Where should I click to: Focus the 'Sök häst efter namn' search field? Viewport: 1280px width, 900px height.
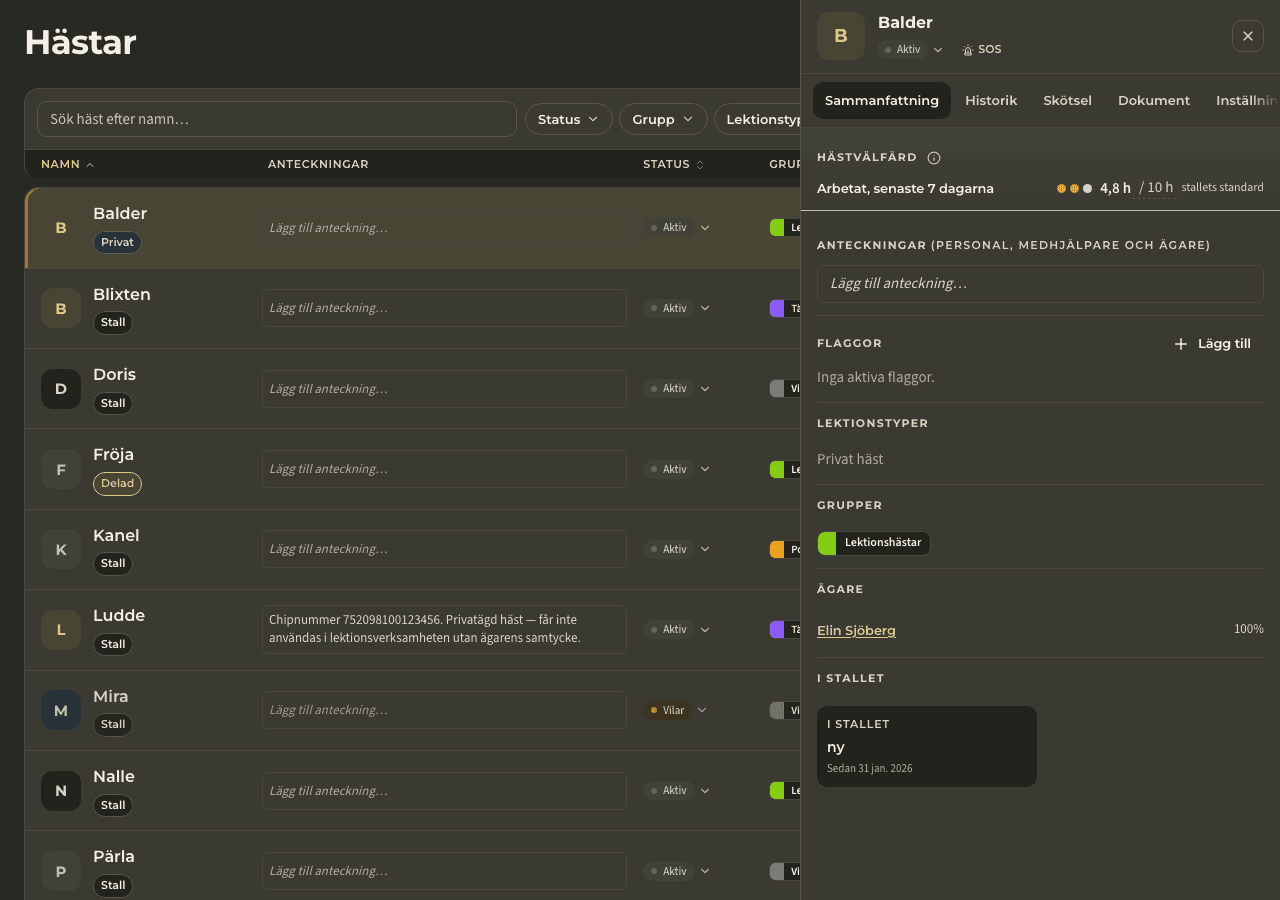277,119
